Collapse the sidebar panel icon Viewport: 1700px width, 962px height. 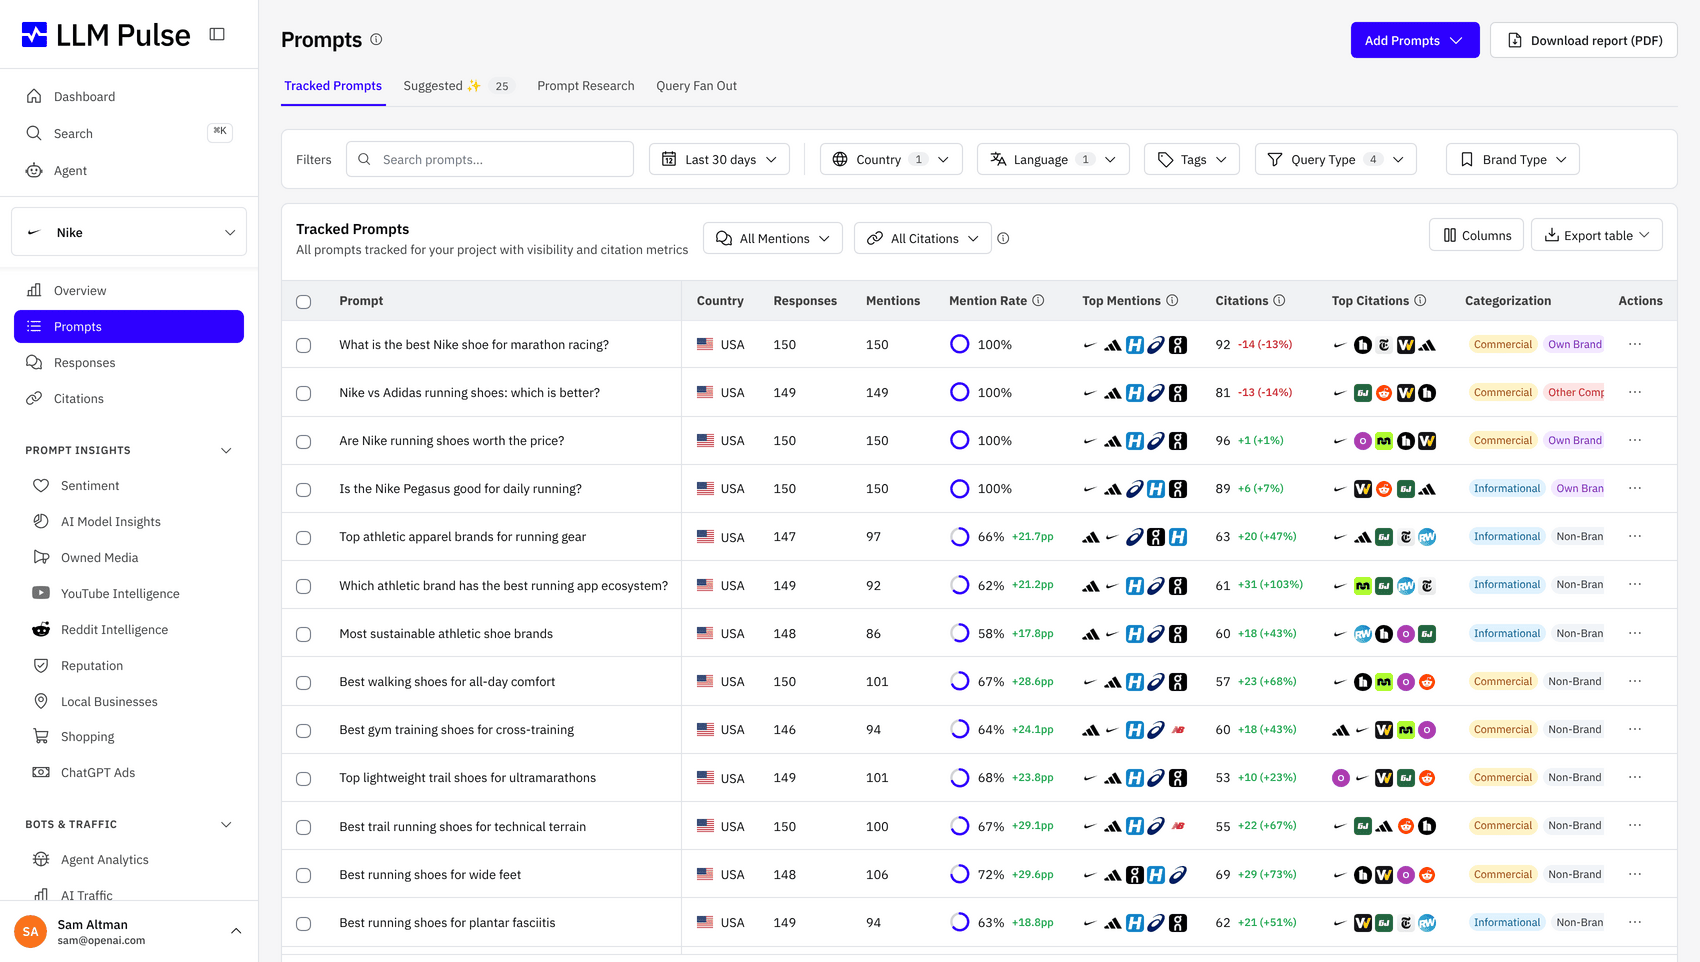(x=217, y=34)
